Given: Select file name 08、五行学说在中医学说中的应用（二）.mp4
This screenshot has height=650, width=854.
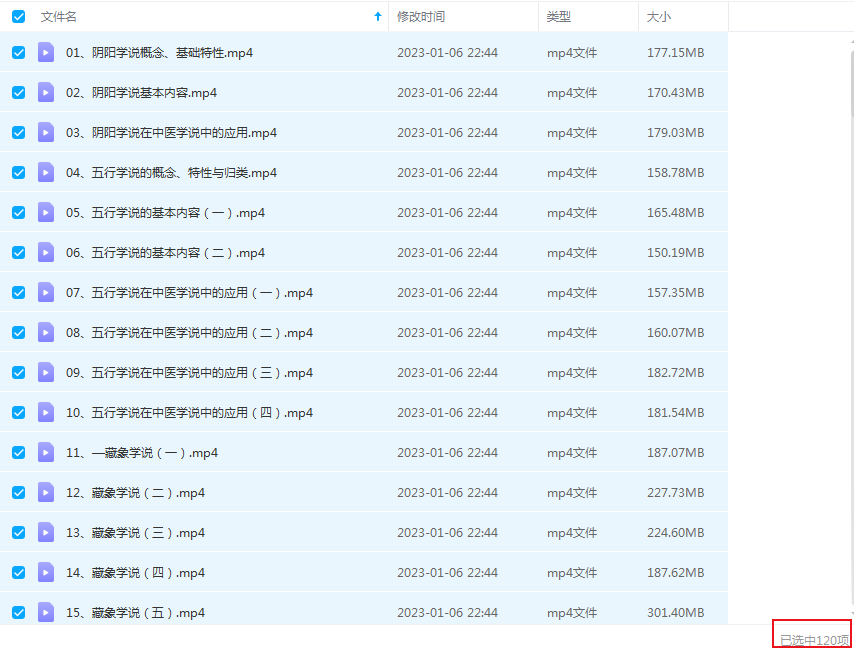Looking at the screenshot, I should click(x=190, y=333).
